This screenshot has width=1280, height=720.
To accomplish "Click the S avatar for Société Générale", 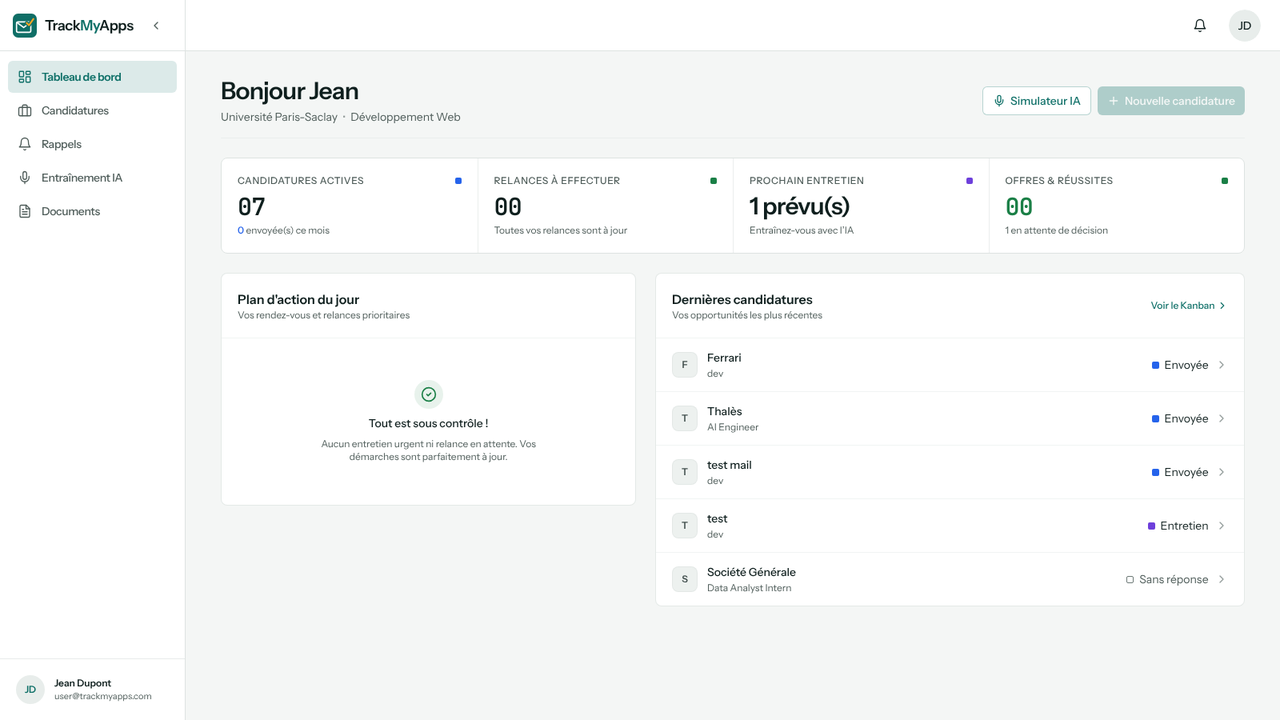I will pyautogui.click(x=685, y=579).
